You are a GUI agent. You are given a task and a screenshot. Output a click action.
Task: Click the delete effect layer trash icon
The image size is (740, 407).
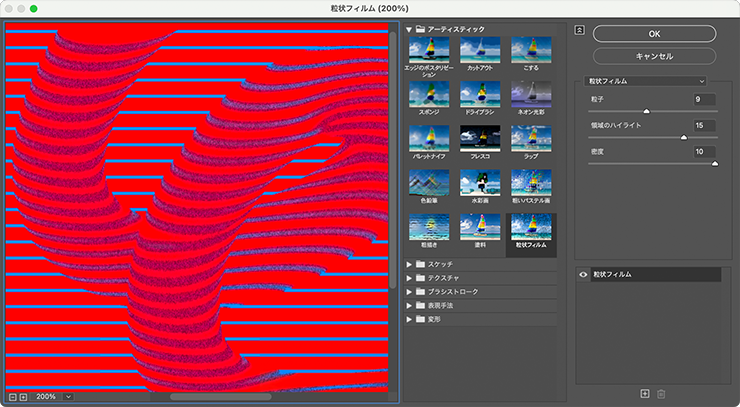[x=661, y=395]
